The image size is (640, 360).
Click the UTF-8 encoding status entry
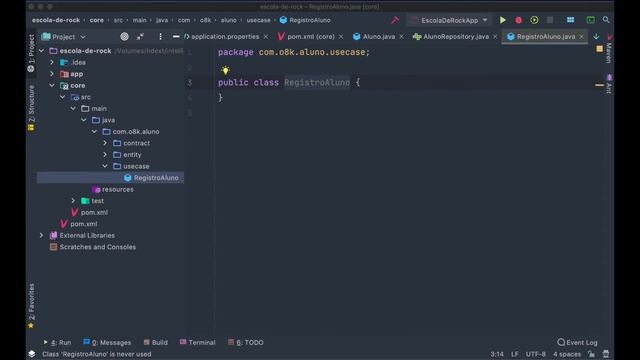point(536,354)
